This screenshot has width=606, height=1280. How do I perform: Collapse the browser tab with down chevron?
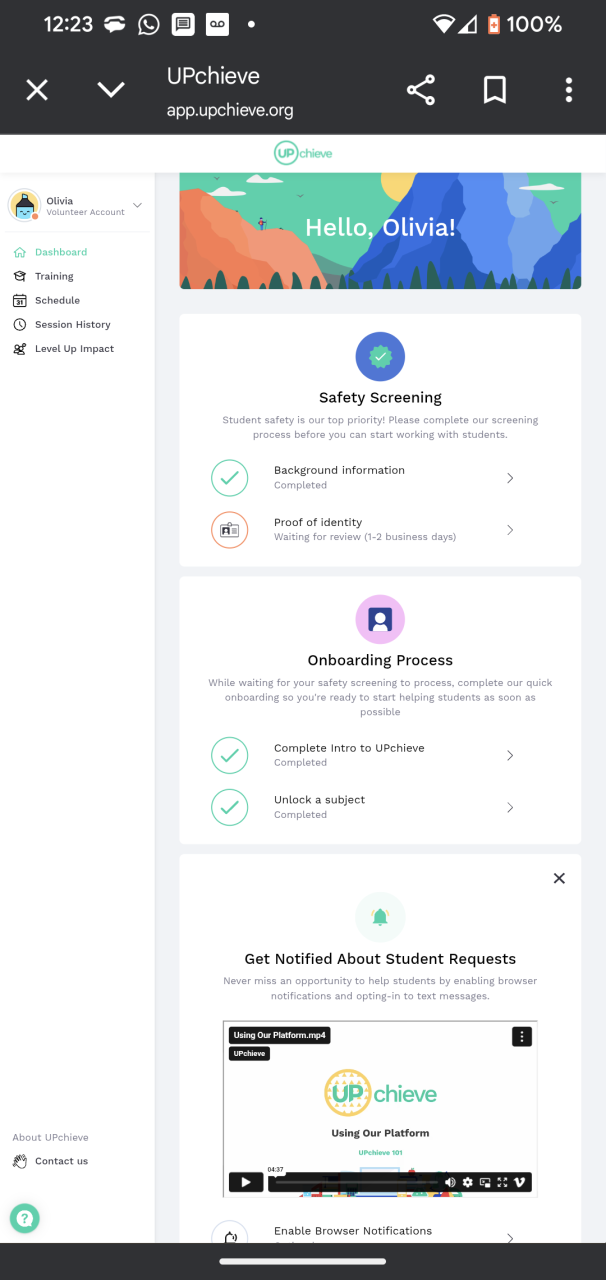(110, 91)
